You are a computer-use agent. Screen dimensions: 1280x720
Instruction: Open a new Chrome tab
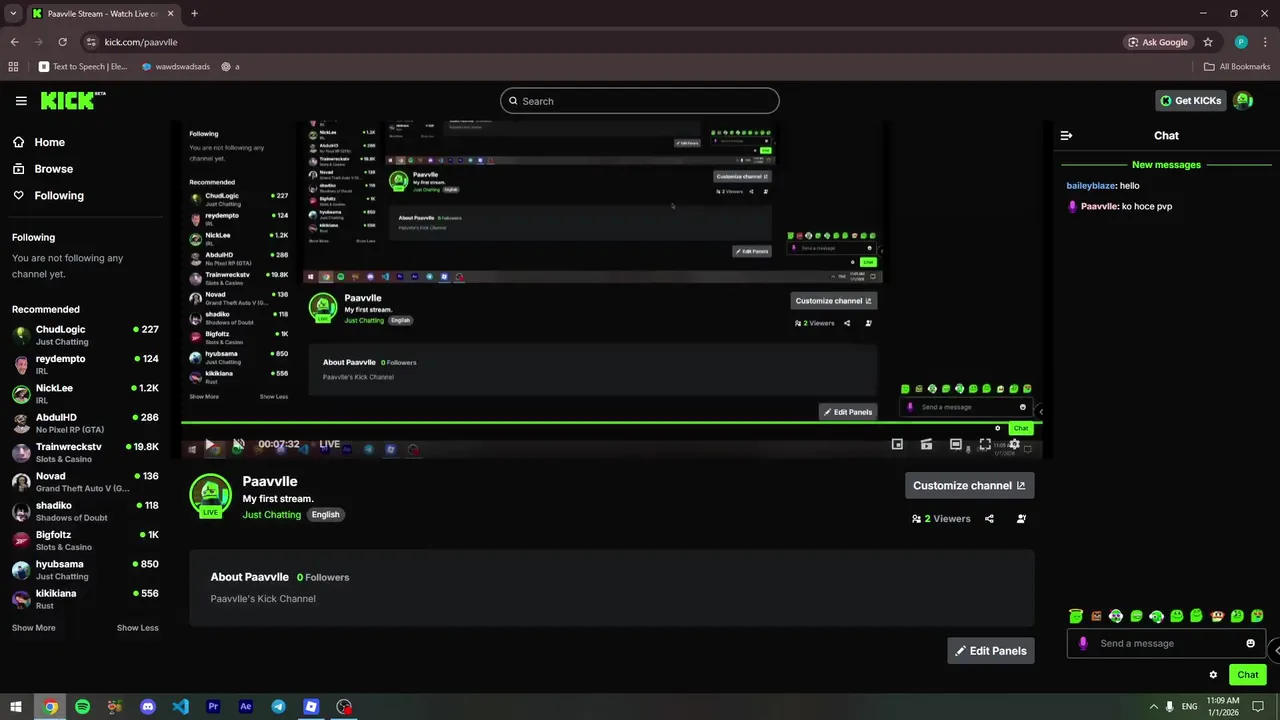(194, 14)
